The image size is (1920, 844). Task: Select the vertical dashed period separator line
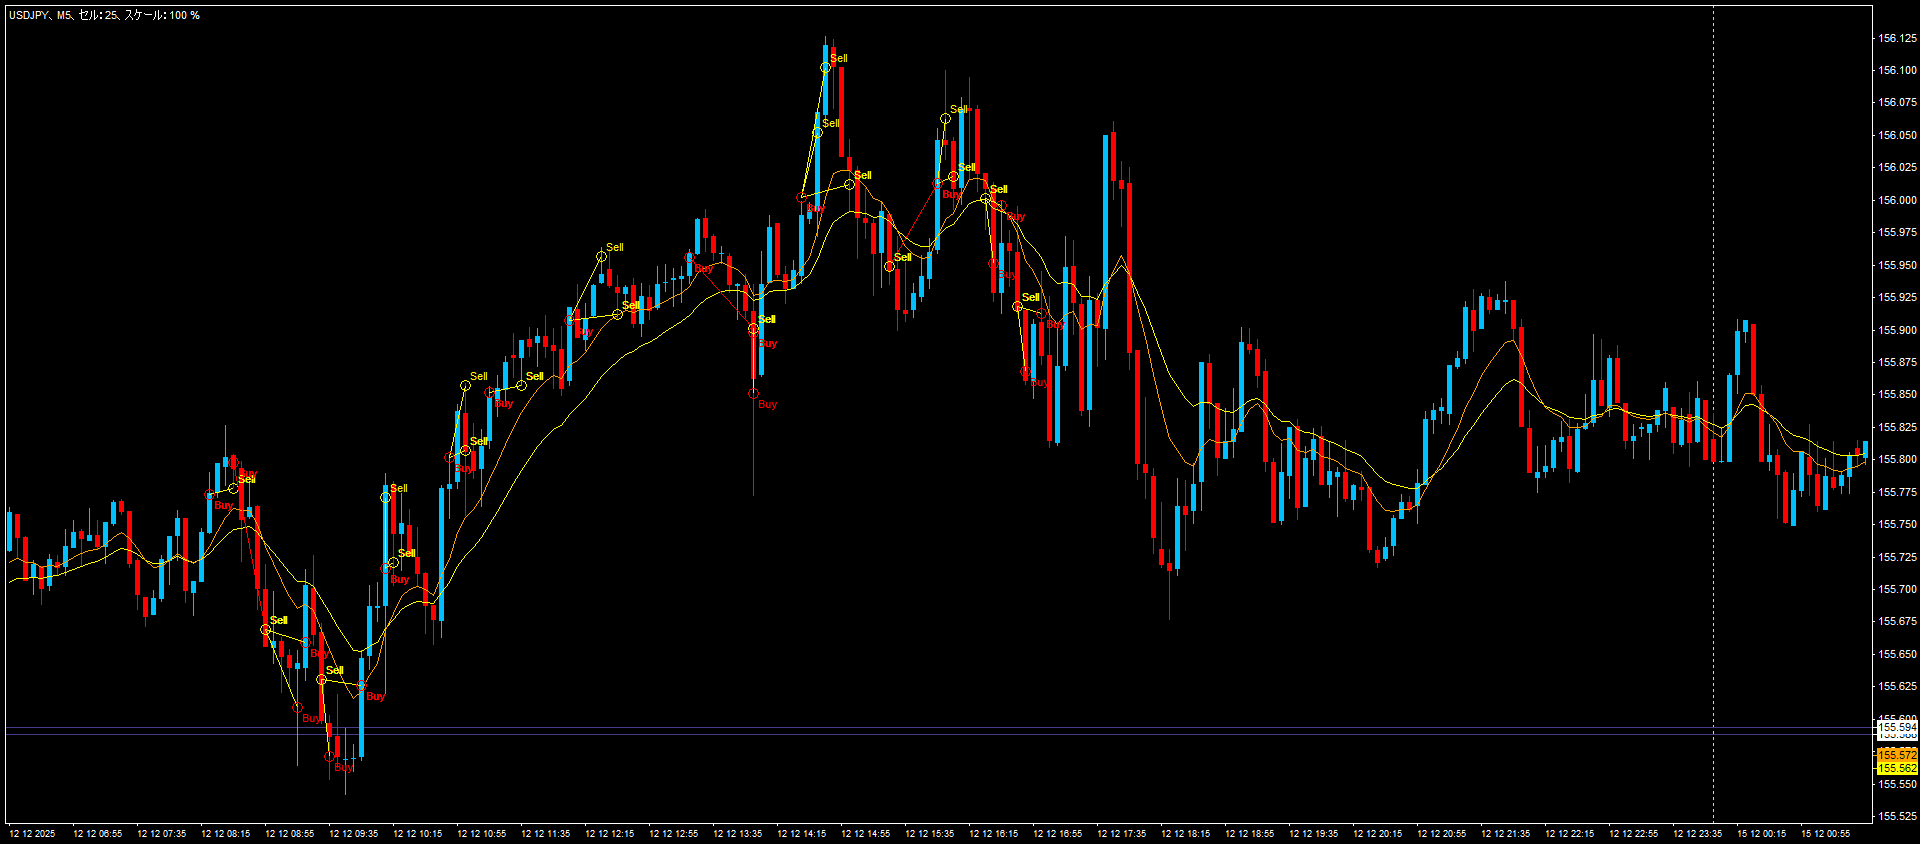pos(1713,400)
